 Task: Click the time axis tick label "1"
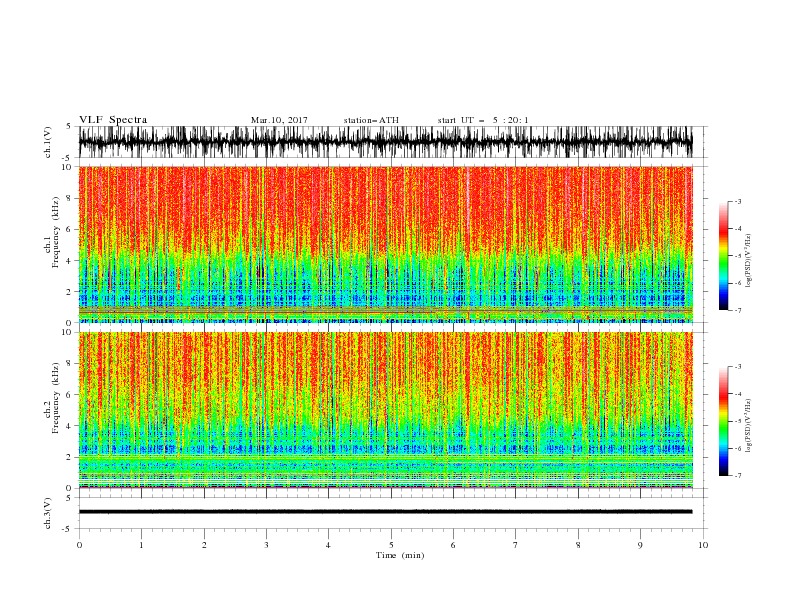pos(141,545)
